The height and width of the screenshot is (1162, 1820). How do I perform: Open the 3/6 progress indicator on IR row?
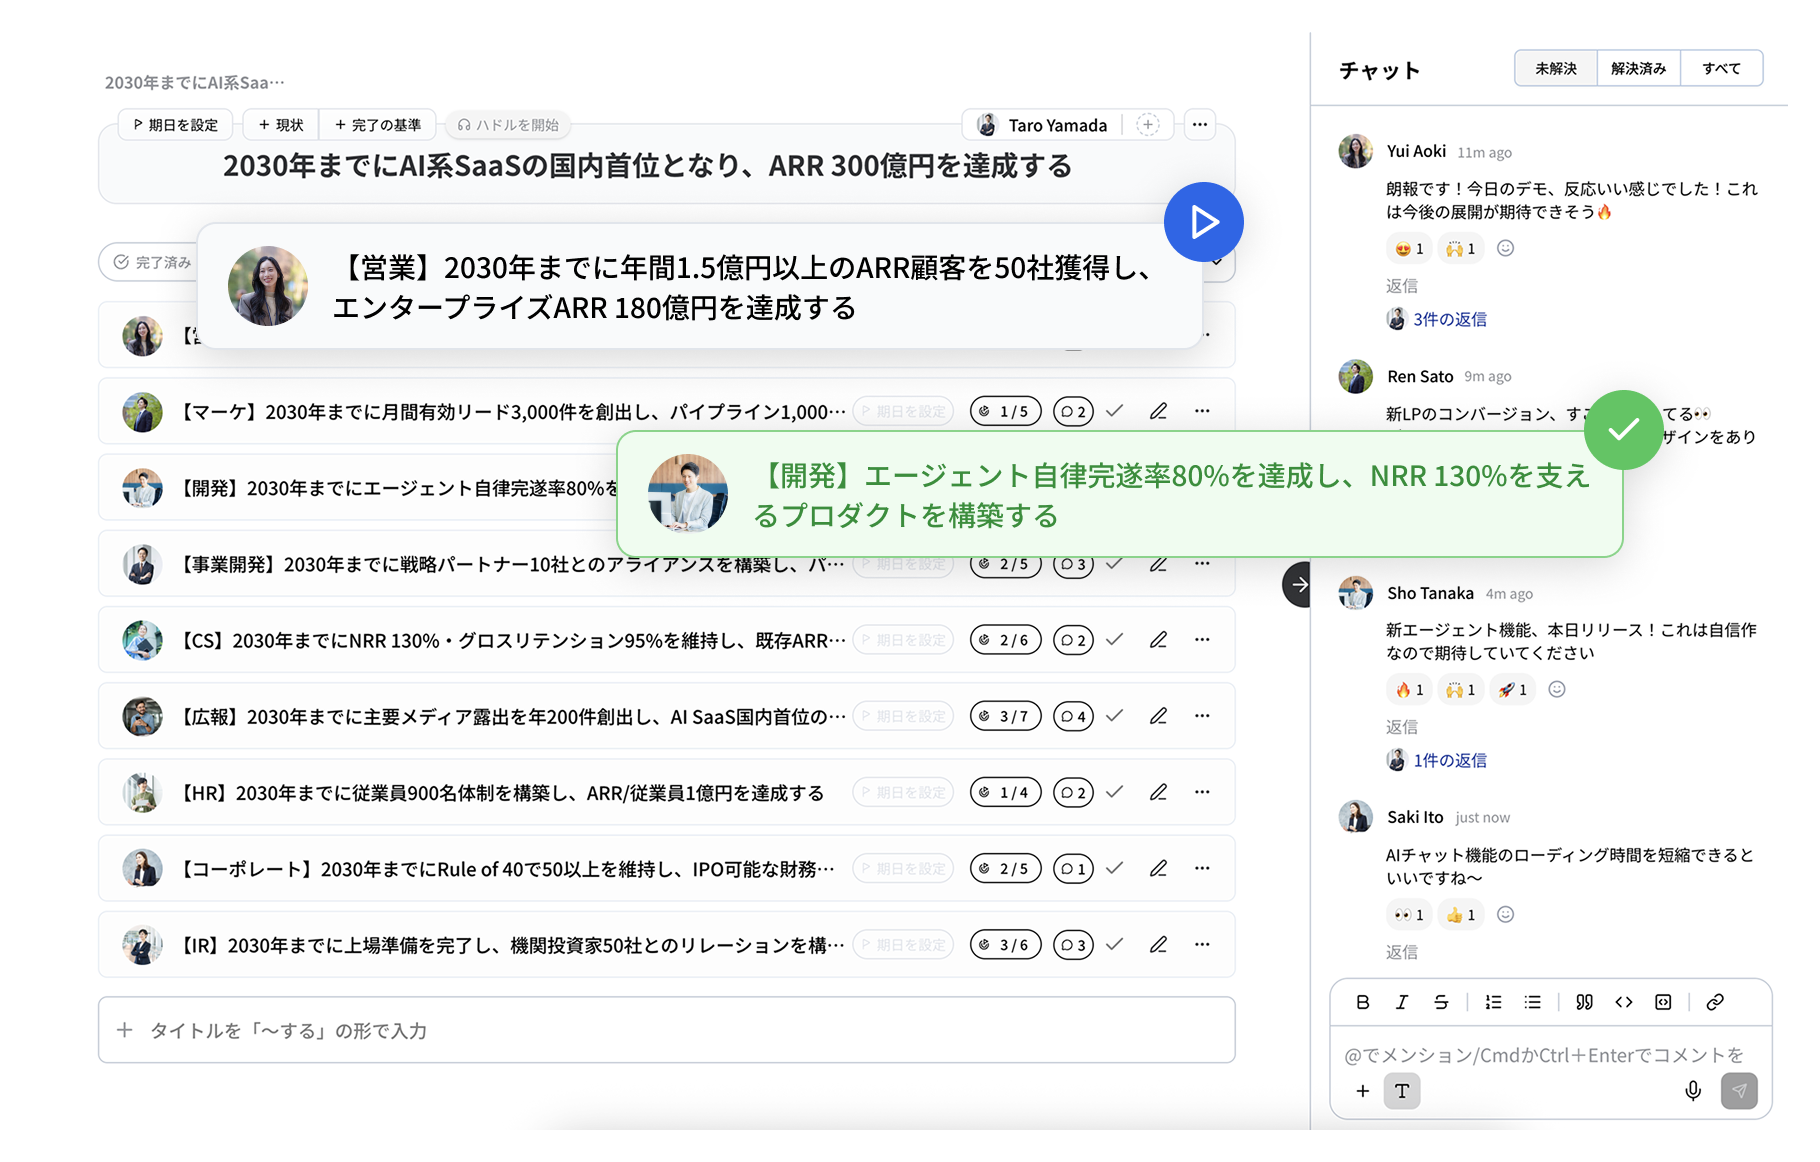[1006, 944]
